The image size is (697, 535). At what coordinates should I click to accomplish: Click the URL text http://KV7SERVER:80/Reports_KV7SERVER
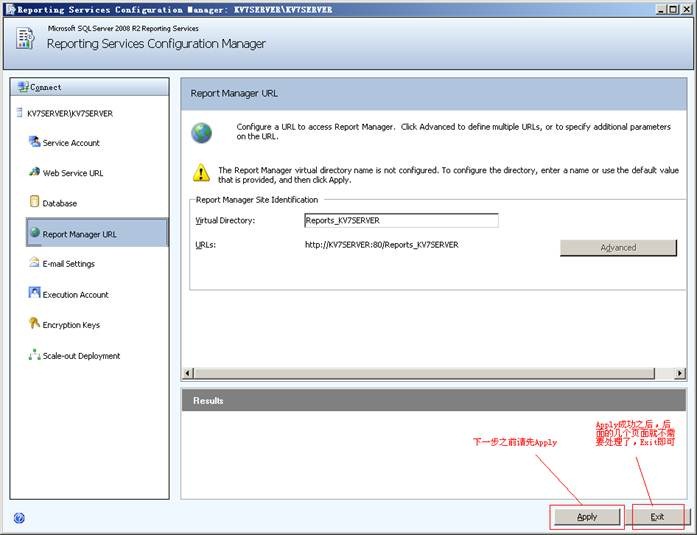[x=381, y=244]
